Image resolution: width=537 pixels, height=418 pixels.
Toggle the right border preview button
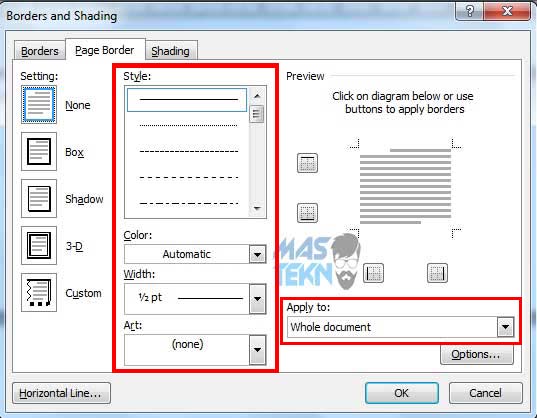pyautogui.click(x=437, y=273)
